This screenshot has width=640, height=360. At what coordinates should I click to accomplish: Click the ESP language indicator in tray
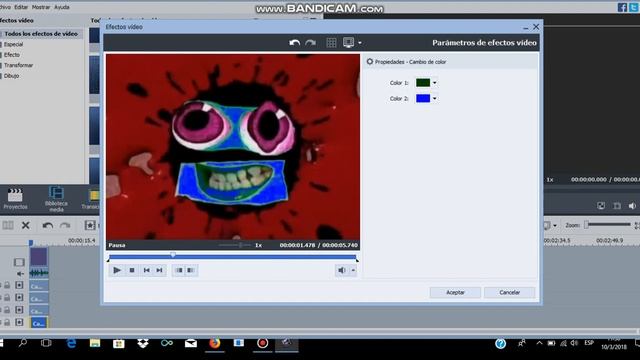pyautogui.click(x=589, y=343)
